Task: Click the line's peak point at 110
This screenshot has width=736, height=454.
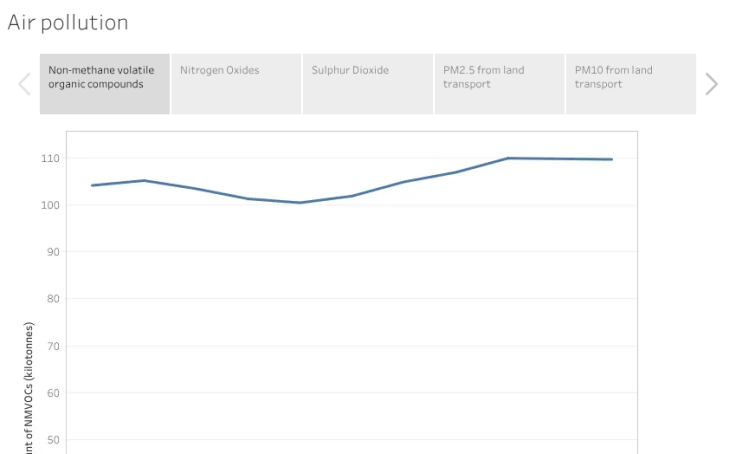Action: pyautogui.click(x=508, y=158)
